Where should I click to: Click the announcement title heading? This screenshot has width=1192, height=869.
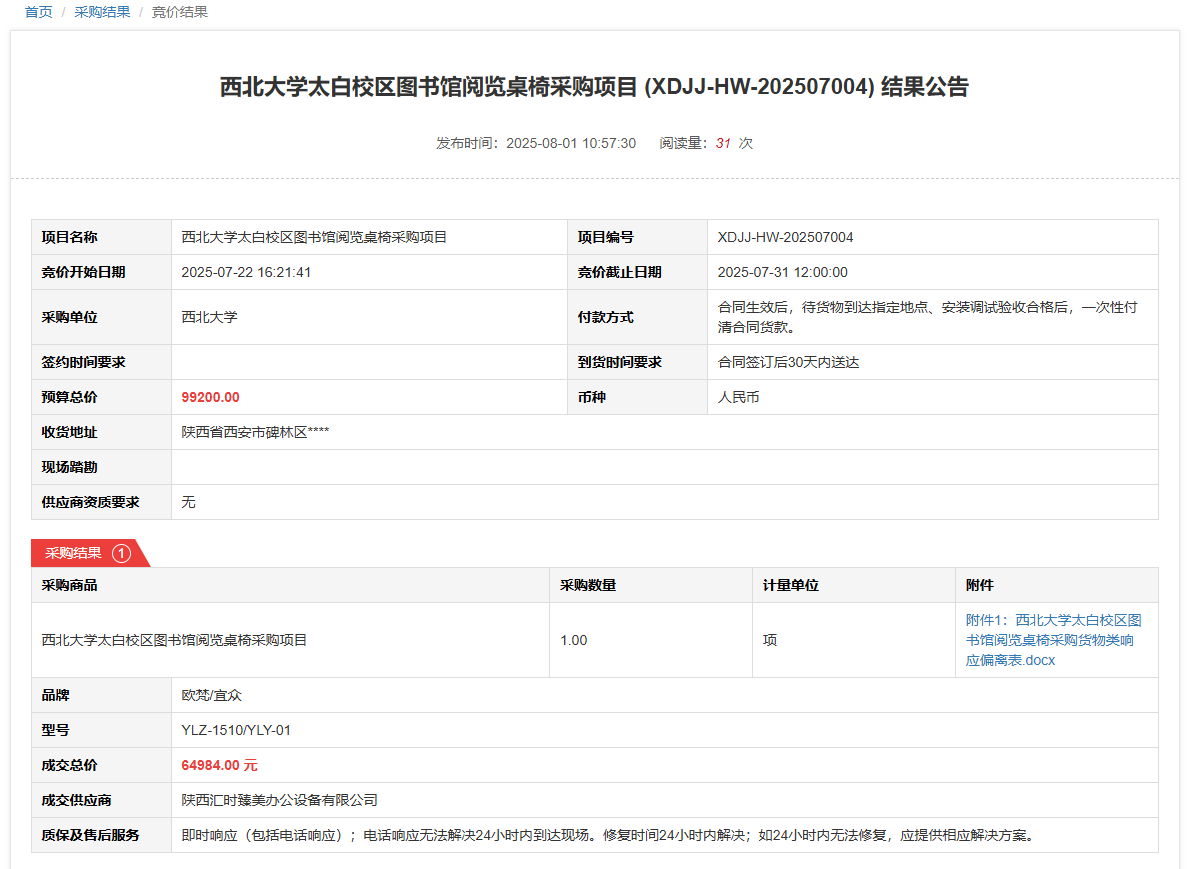point(594,87)
